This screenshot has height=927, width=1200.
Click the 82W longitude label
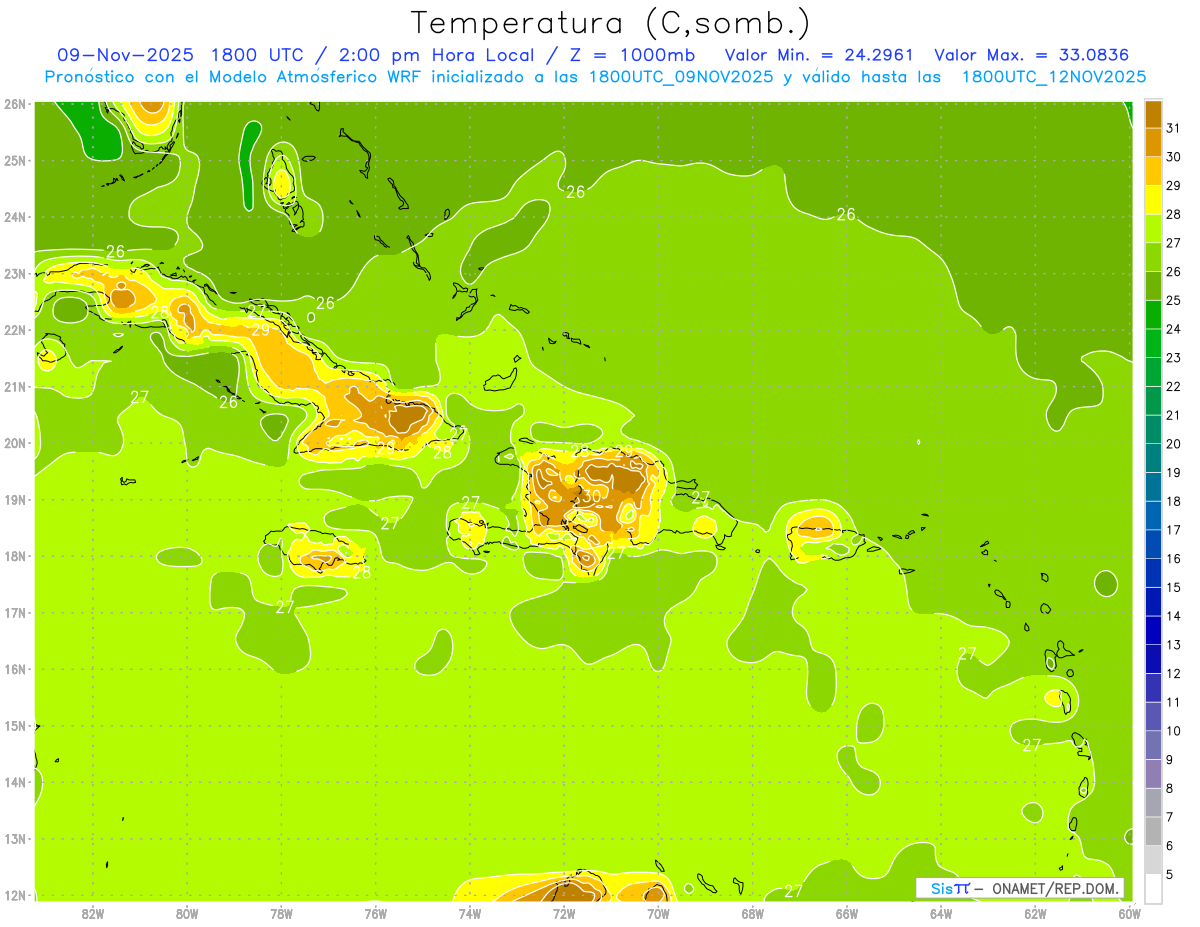click(93, 913)
